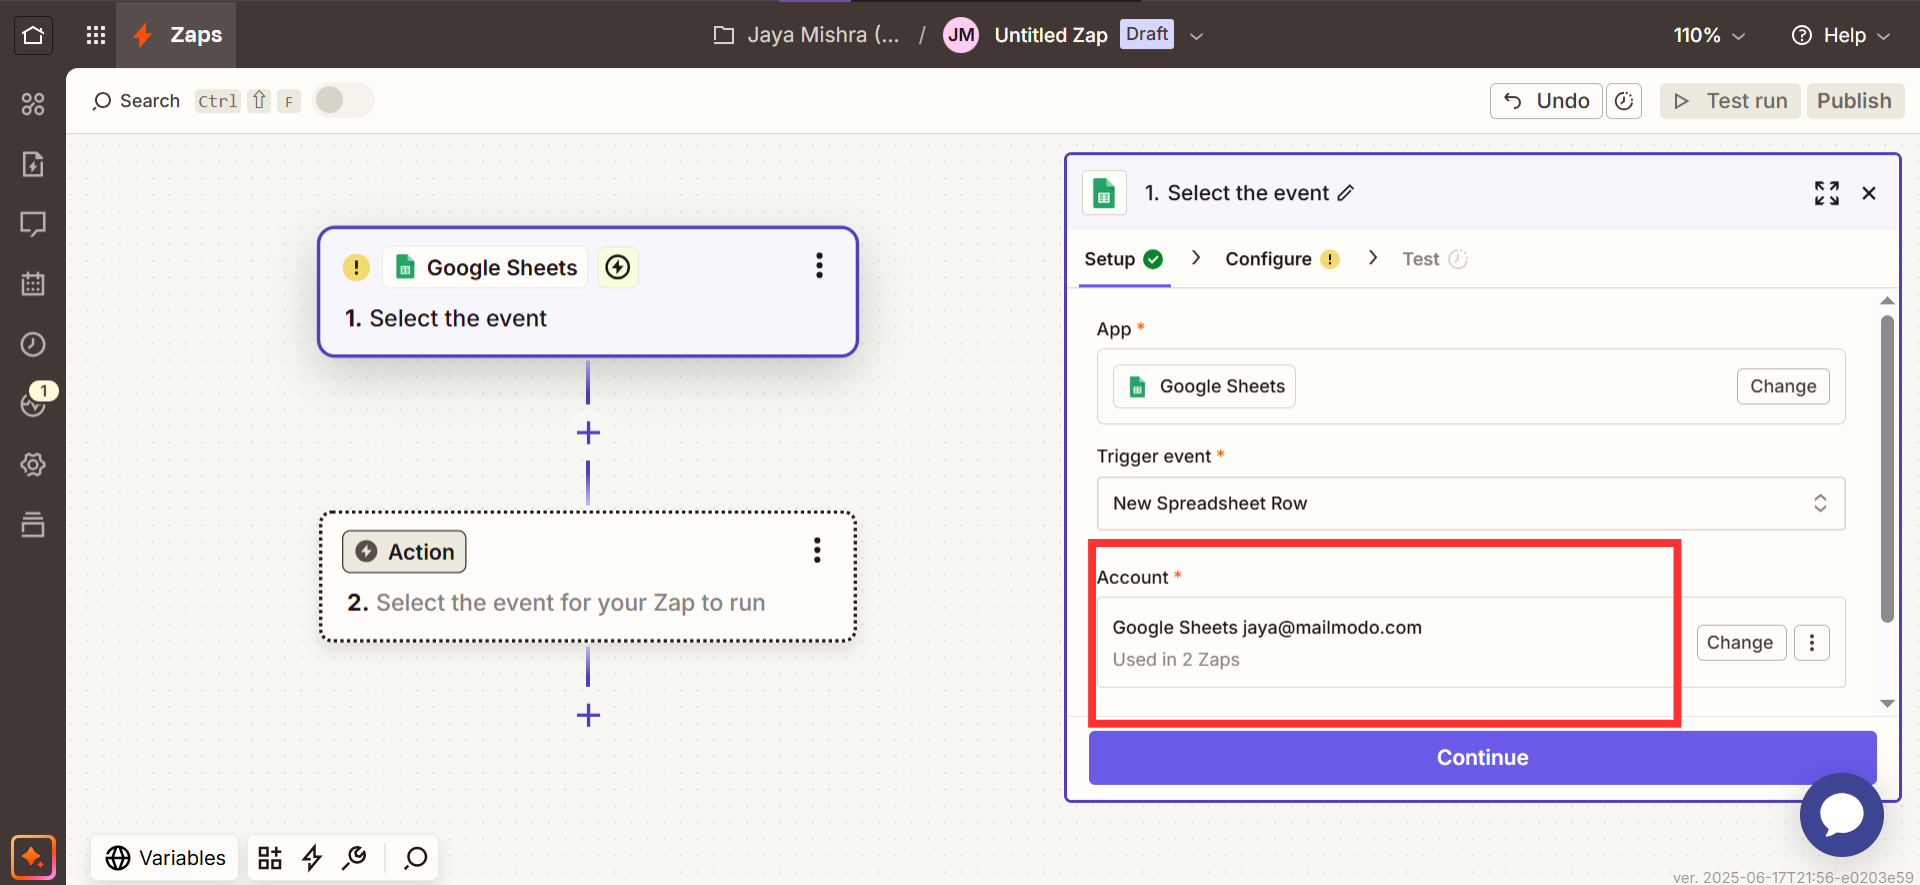Viewport: 1920px width, 885px height.
Task: Start a Test run
Action: tap(1730, 101)
